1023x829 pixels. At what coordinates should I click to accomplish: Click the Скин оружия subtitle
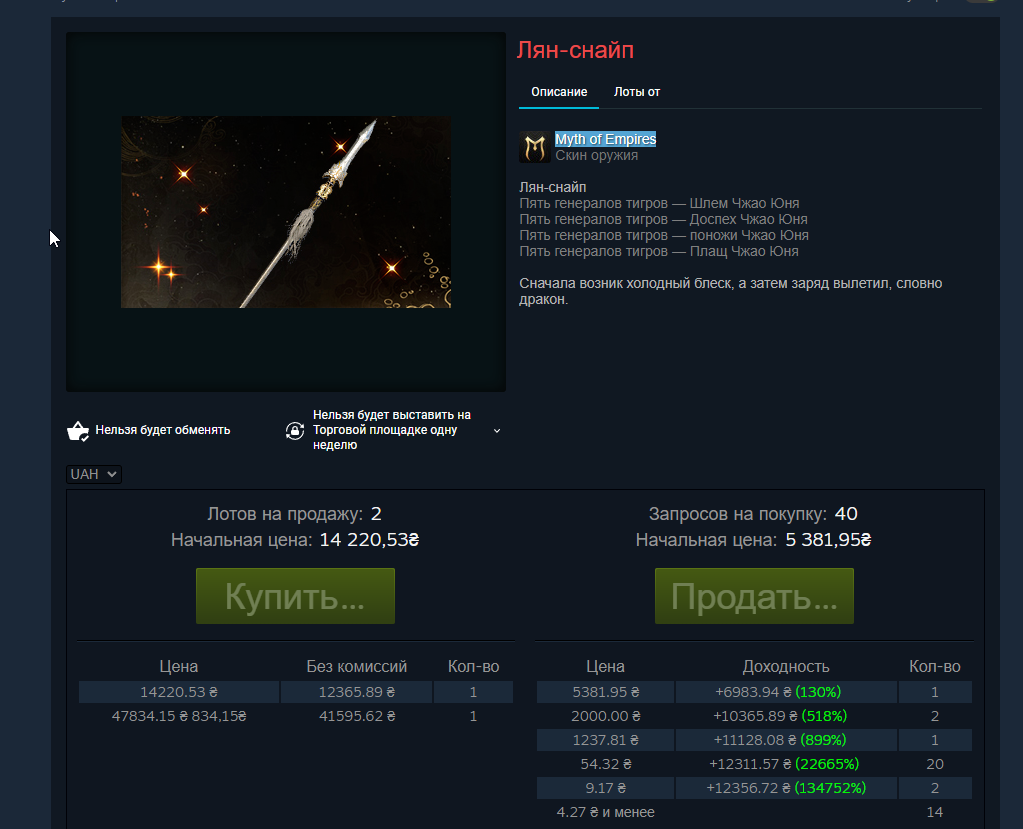pyautogui.click(x=596, y=156)
